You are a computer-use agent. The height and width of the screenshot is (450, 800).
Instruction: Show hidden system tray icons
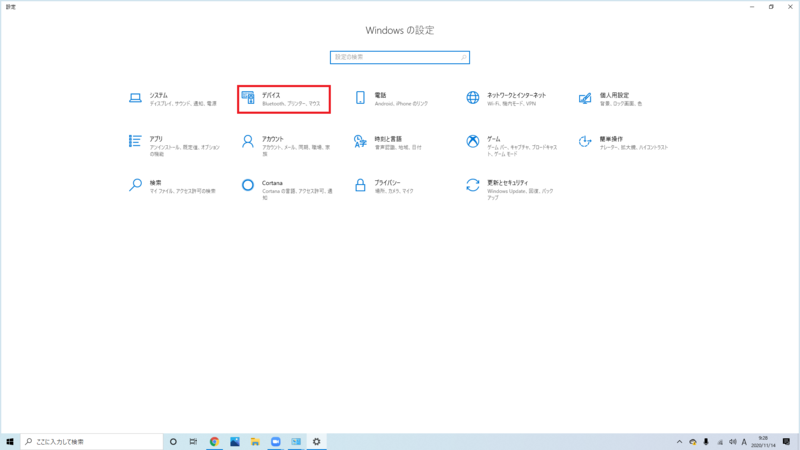679,442
